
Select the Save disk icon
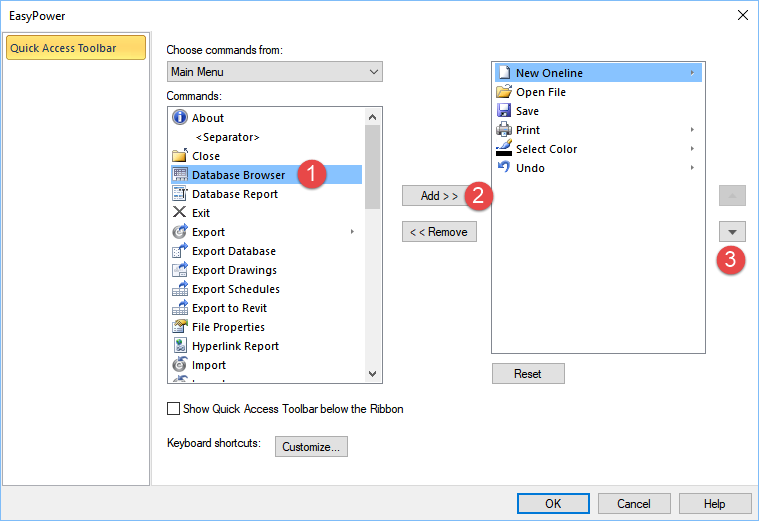[x=504, y=111]
